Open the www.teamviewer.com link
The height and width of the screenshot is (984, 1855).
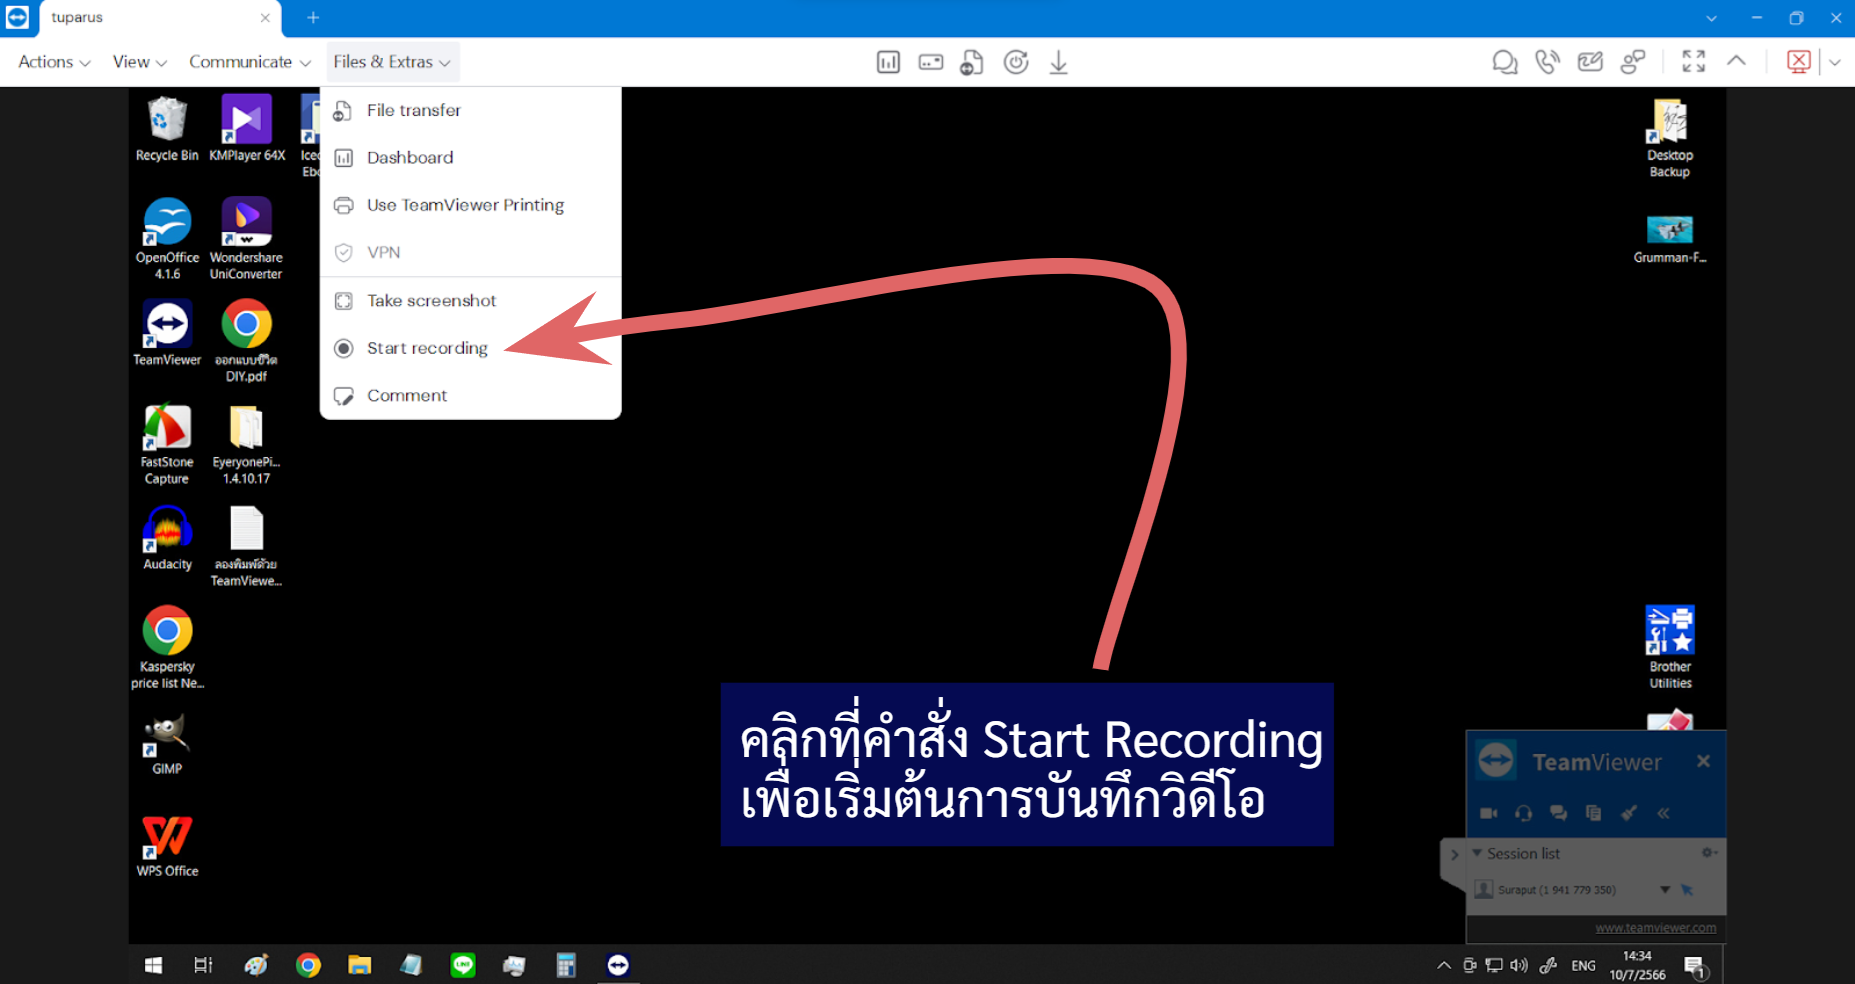1655,928
